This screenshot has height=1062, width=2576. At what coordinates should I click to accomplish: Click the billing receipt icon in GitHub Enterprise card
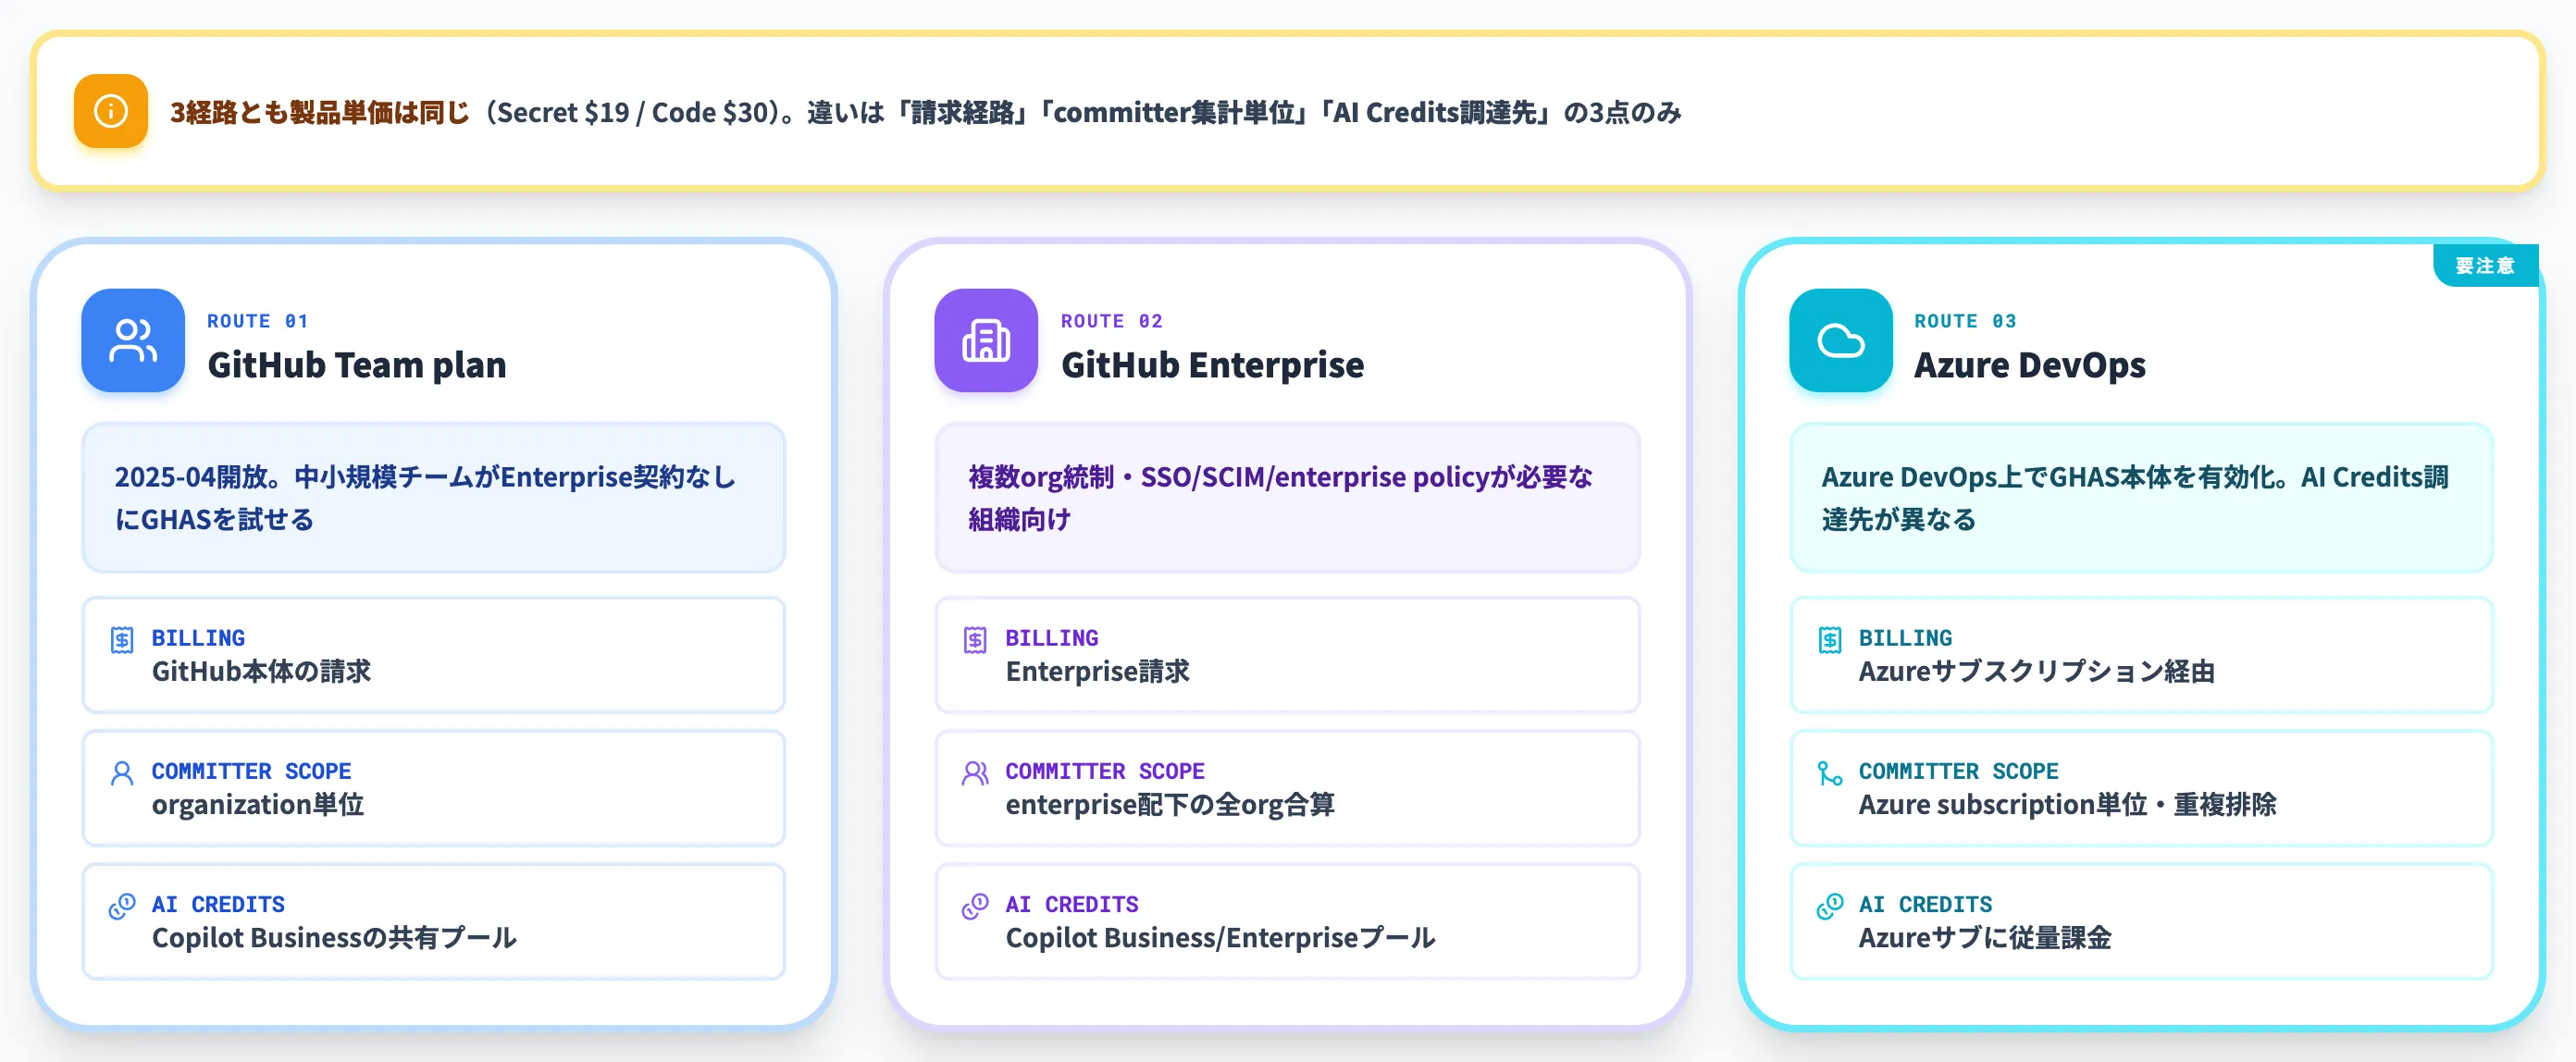tap(975, 640)
